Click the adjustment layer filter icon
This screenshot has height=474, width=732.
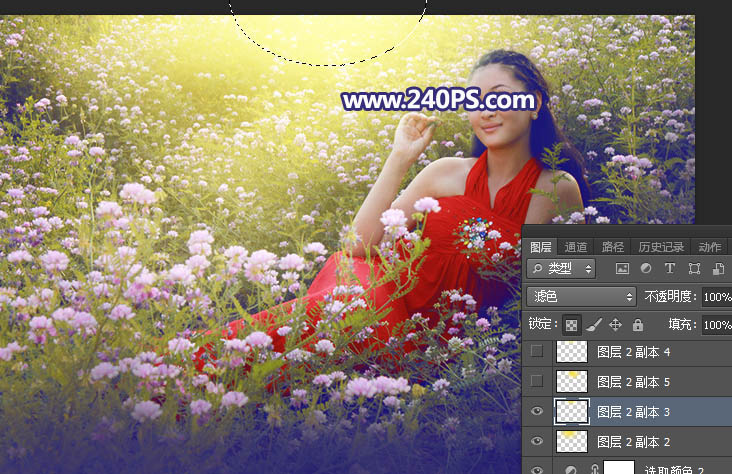pos(646,269)
